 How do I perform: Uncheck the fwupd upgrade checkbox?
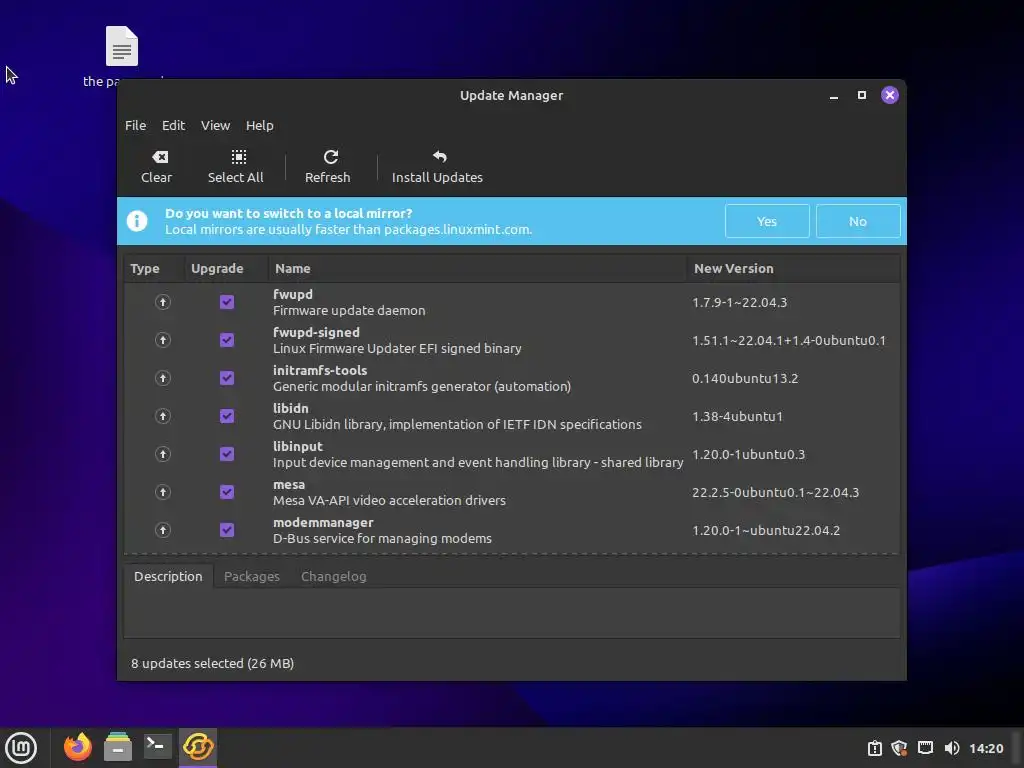[x=227, y=302]
